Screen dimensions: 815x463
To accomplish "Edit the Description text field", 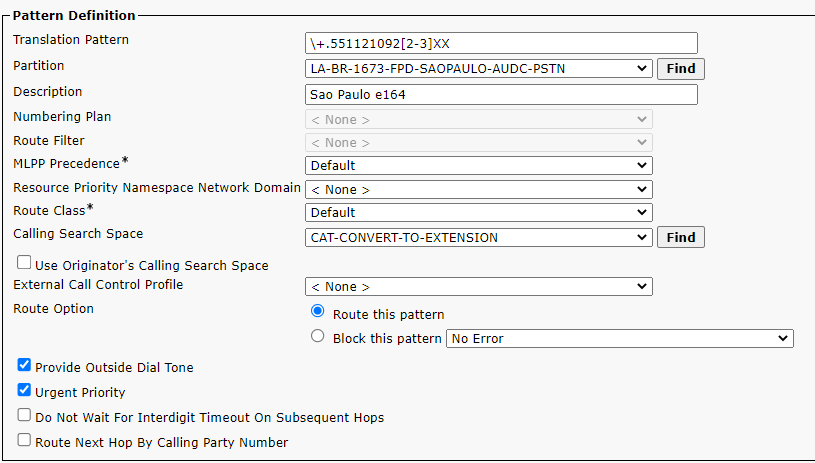I will 500,95.
